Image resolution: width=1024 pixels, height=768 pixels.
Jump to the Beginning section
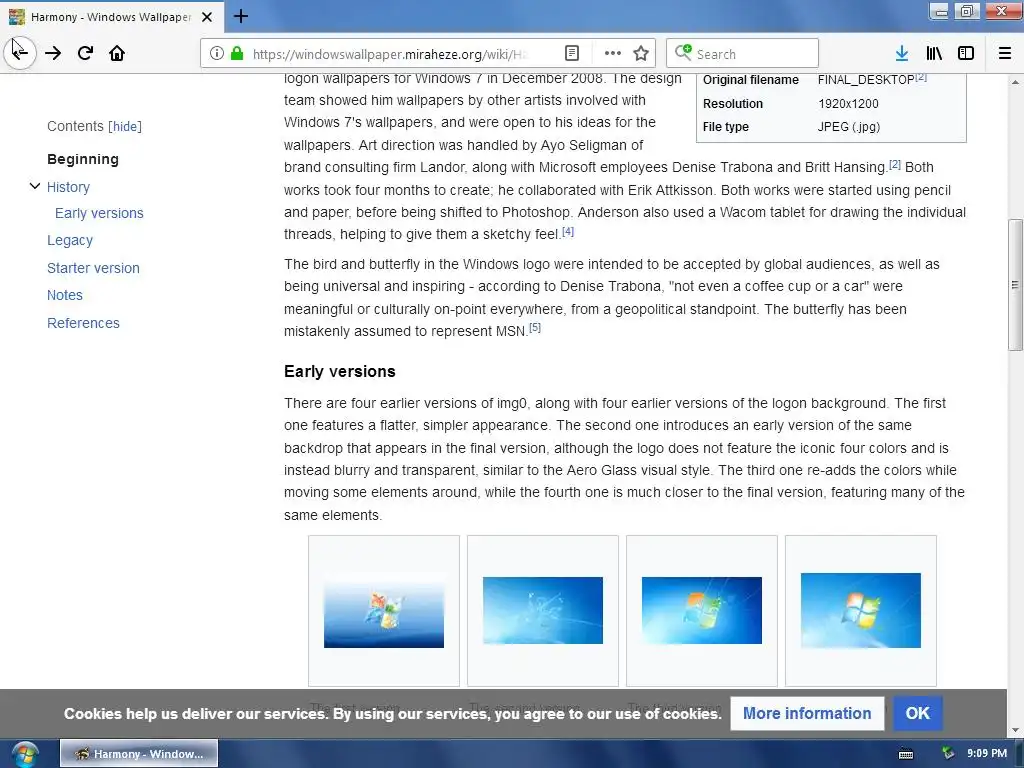click(x=83, y=159)
